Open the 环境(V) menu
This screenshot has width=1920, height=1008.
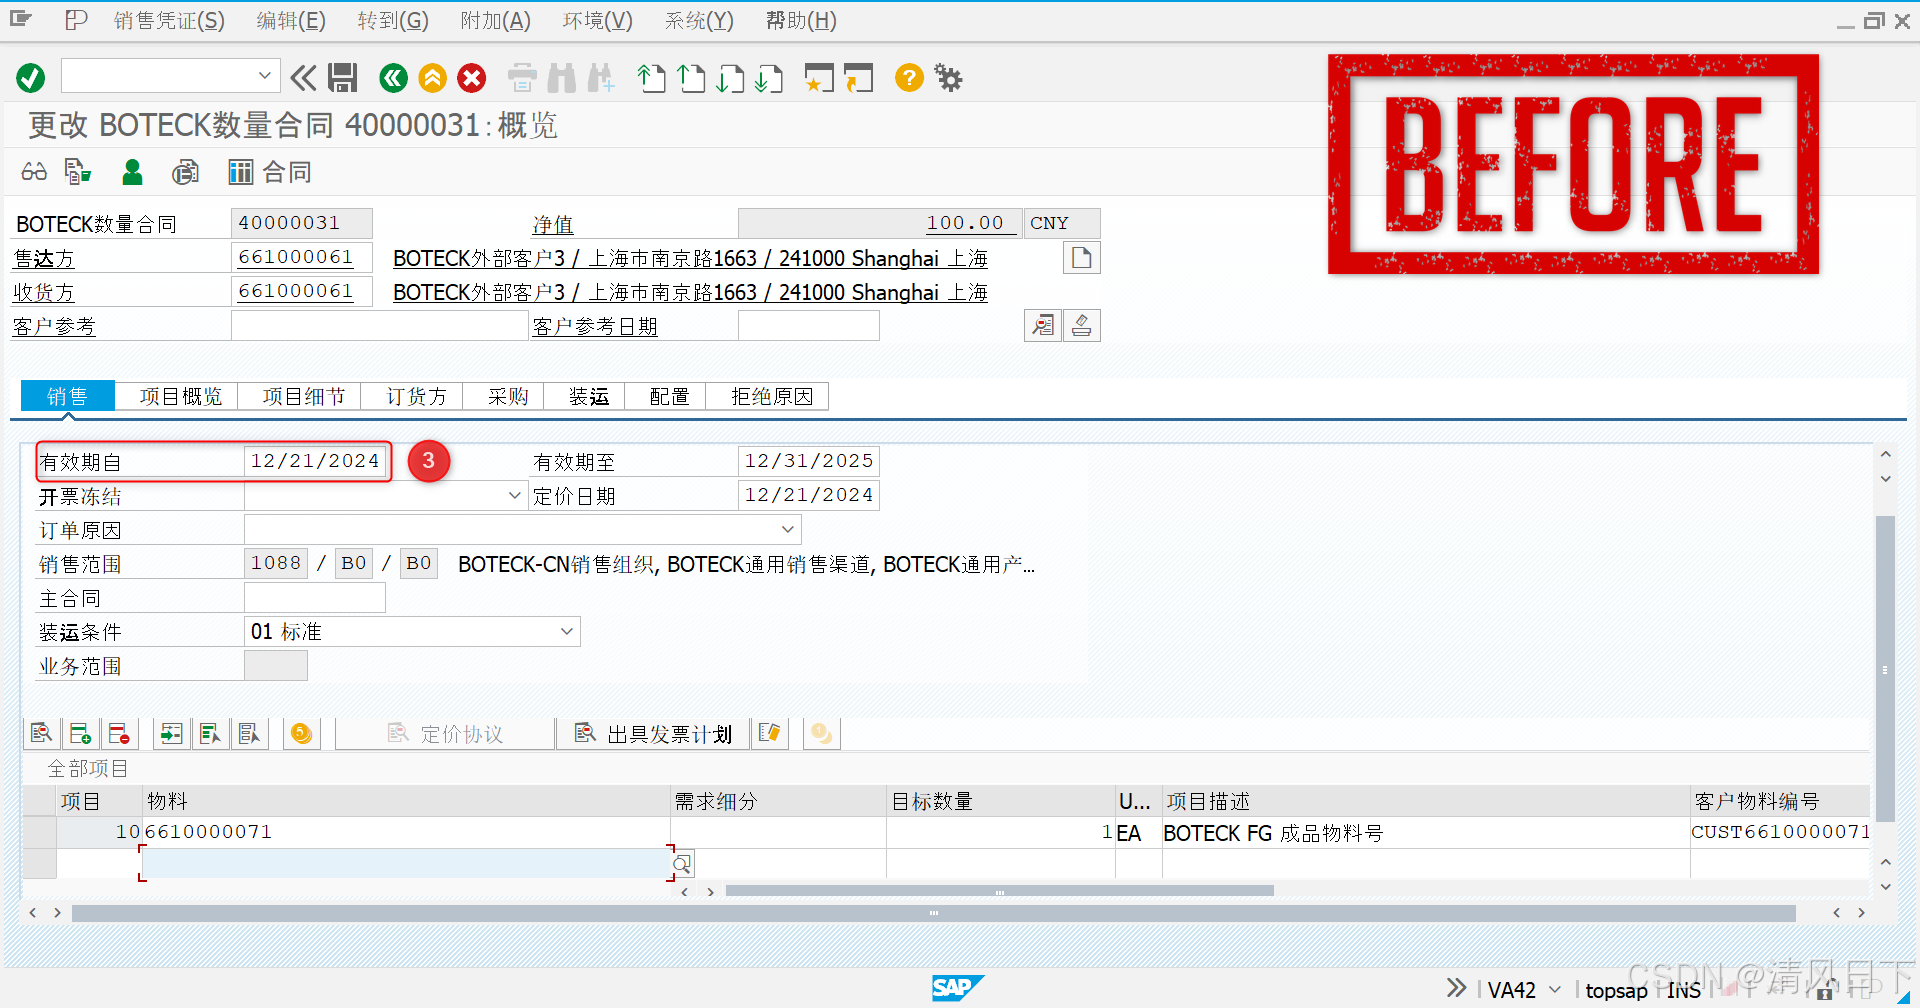pos(596,20)
